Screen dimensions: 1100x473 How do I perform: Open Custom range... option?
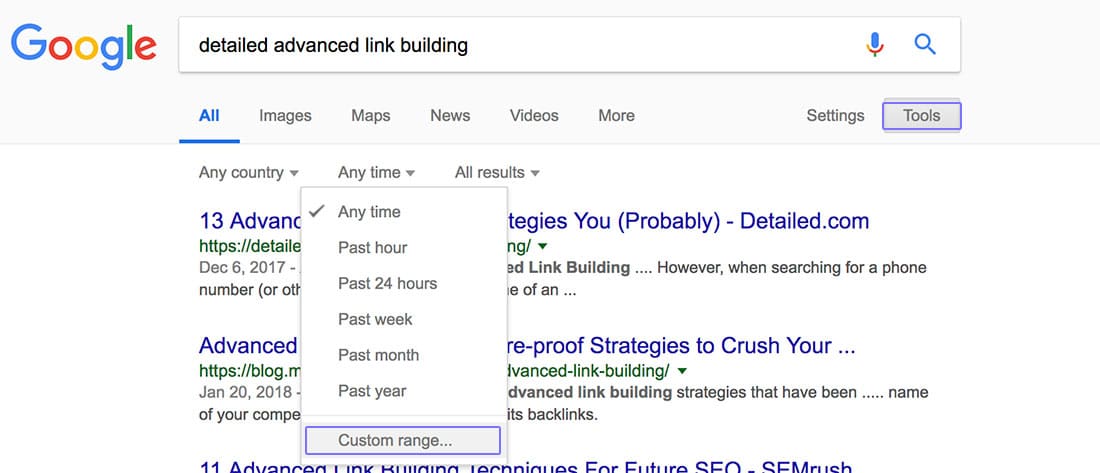[x=403, y=441]
